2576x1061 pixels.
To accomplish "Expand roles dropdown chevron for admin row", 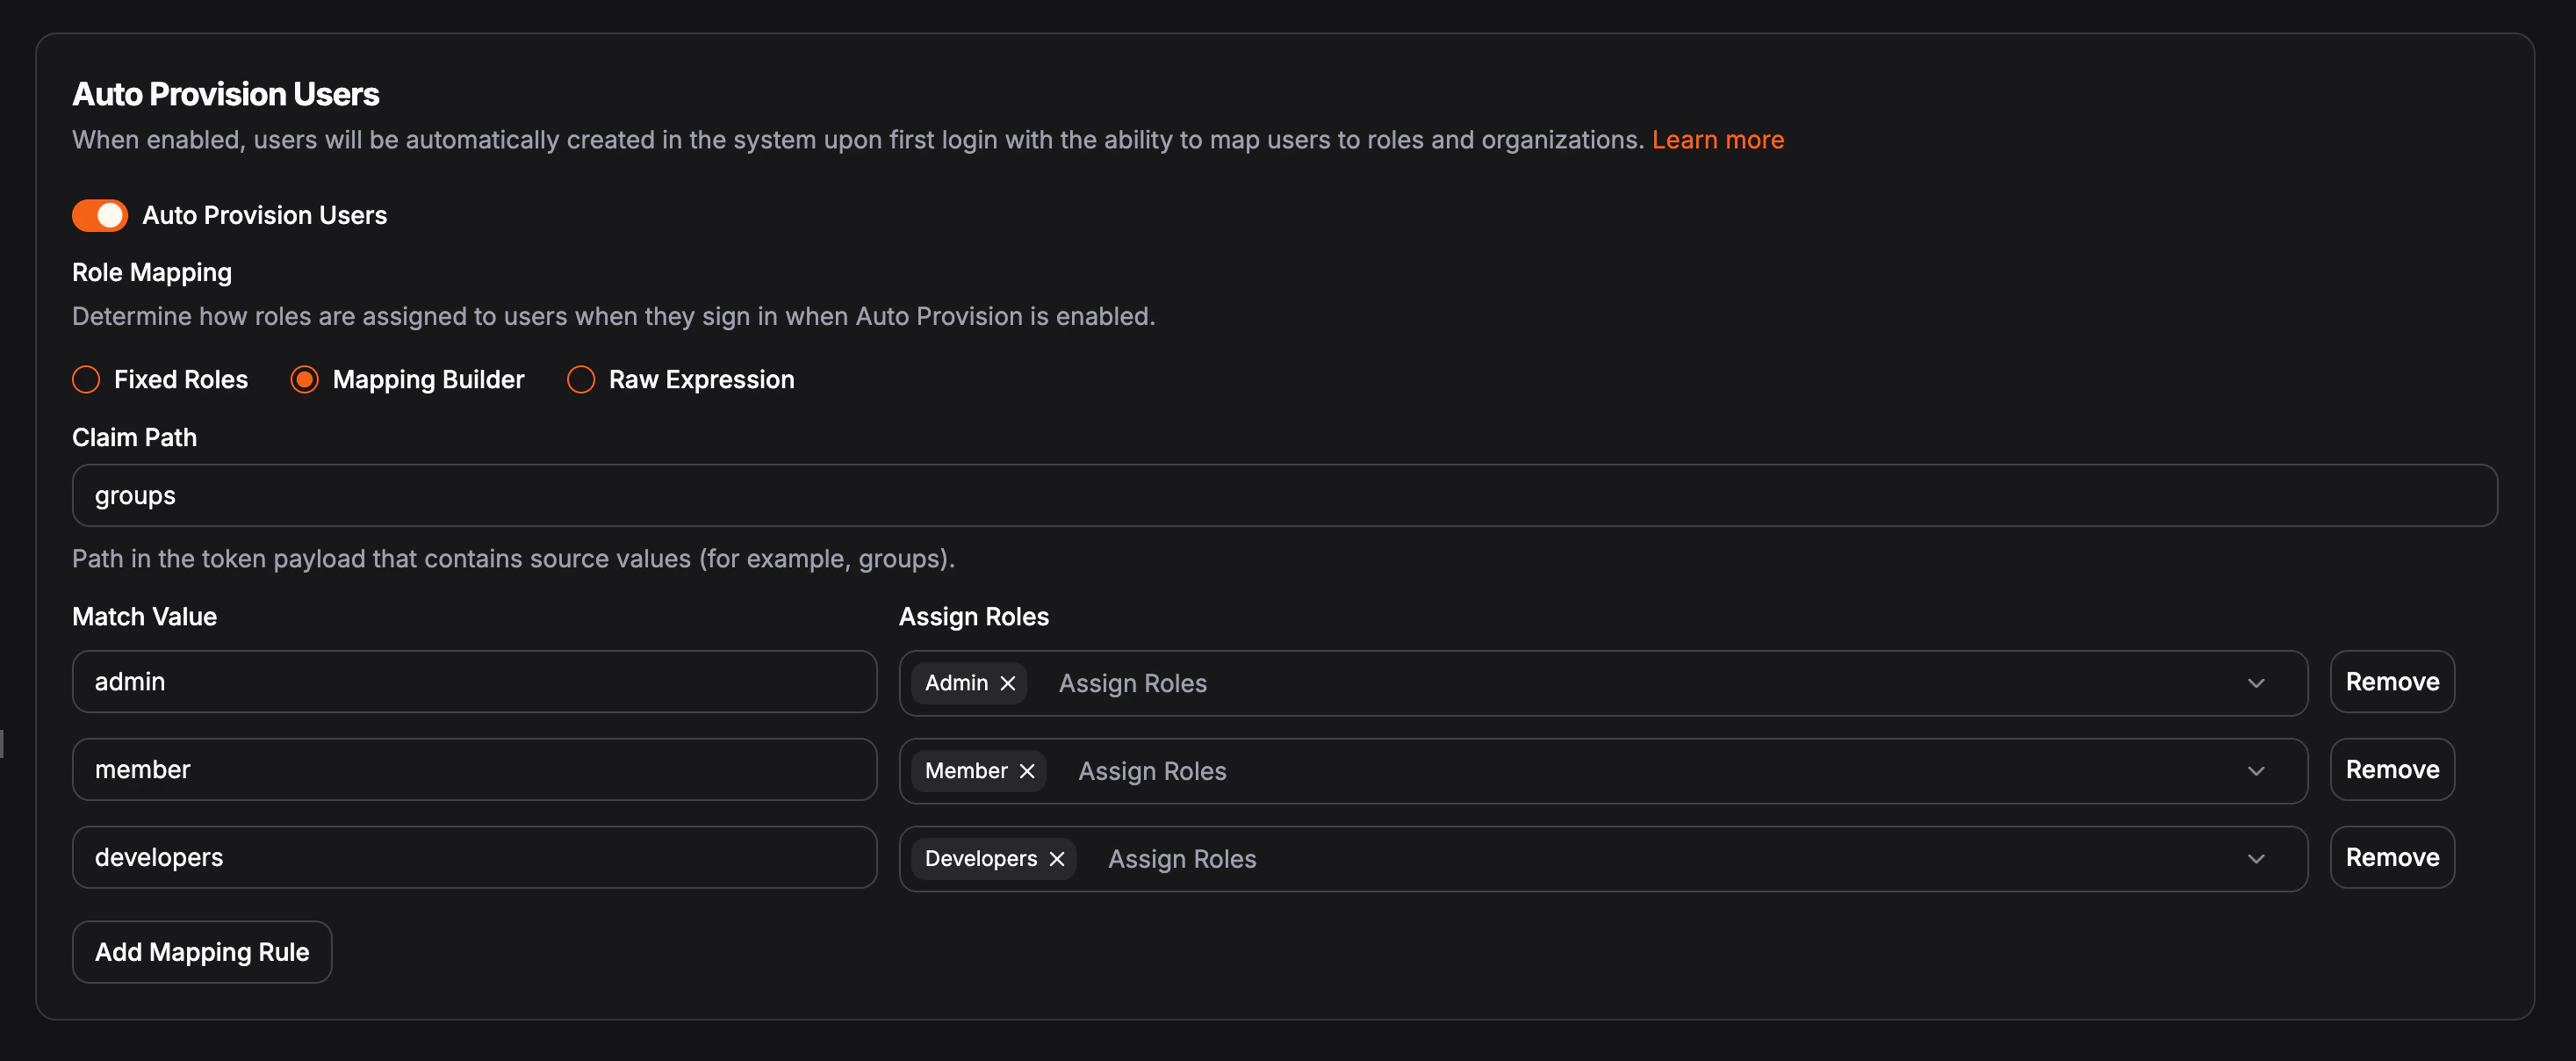I will pos(2256,683).
